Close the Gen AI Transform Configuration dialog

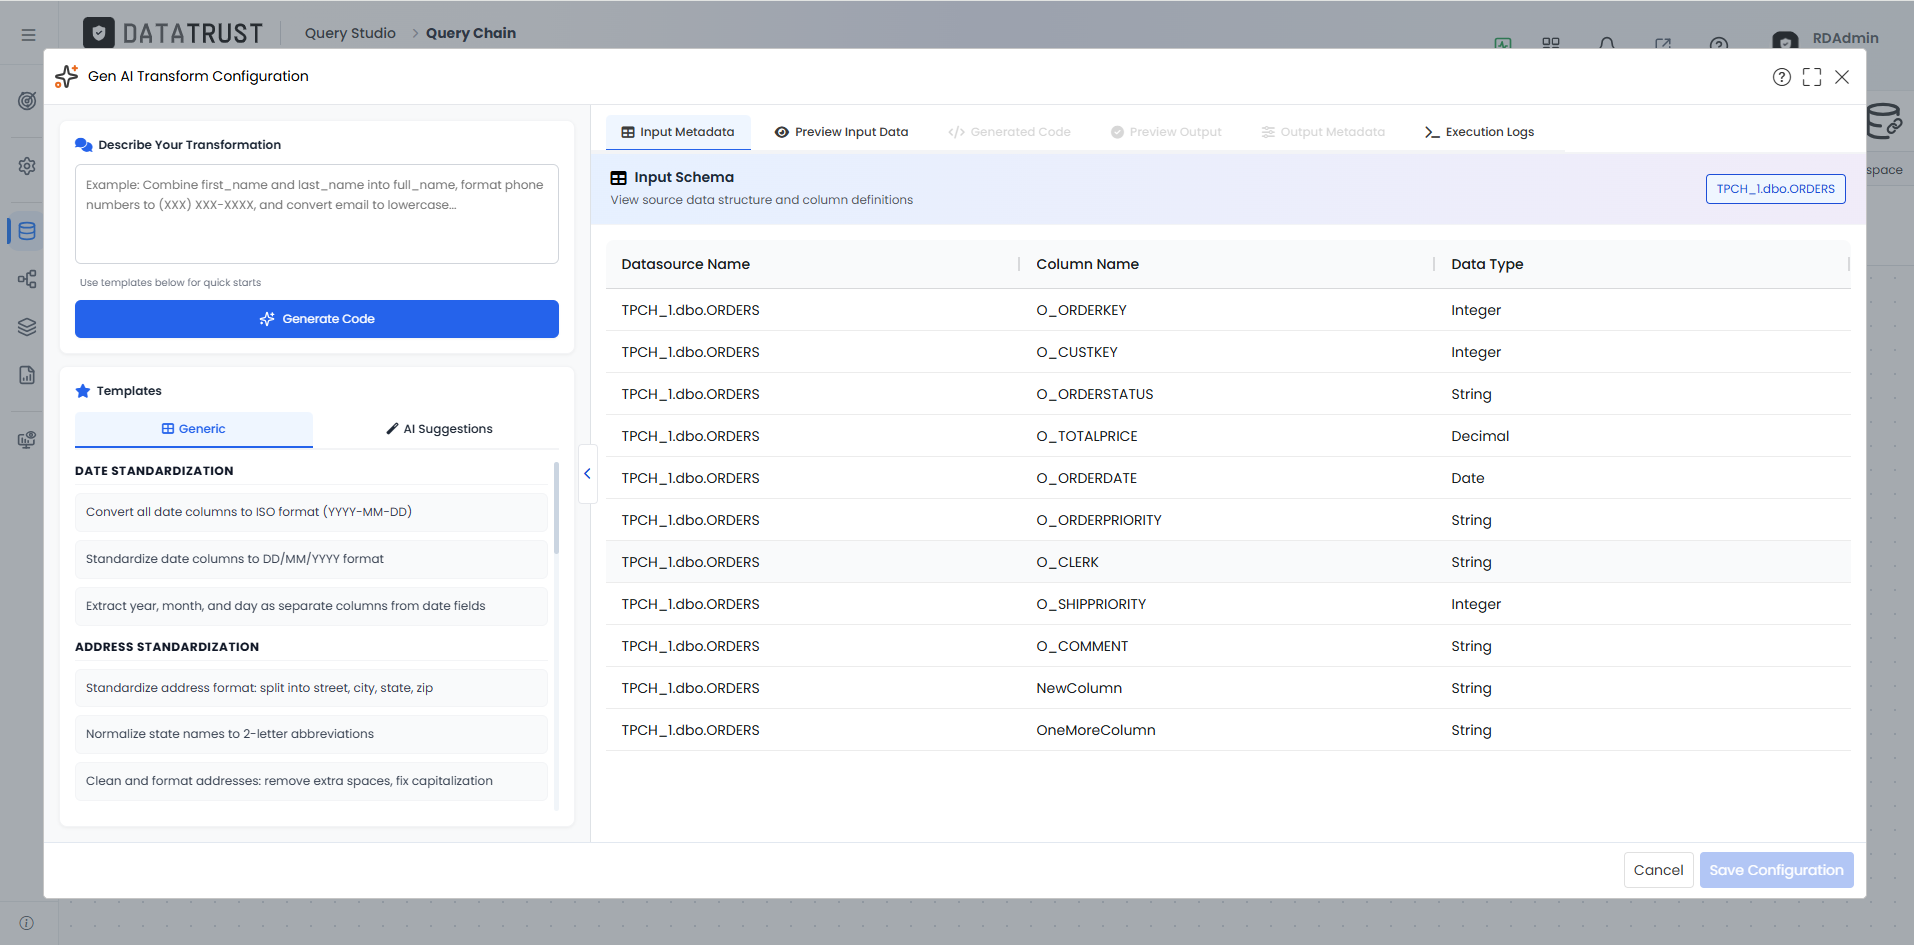coord(1842,77)
